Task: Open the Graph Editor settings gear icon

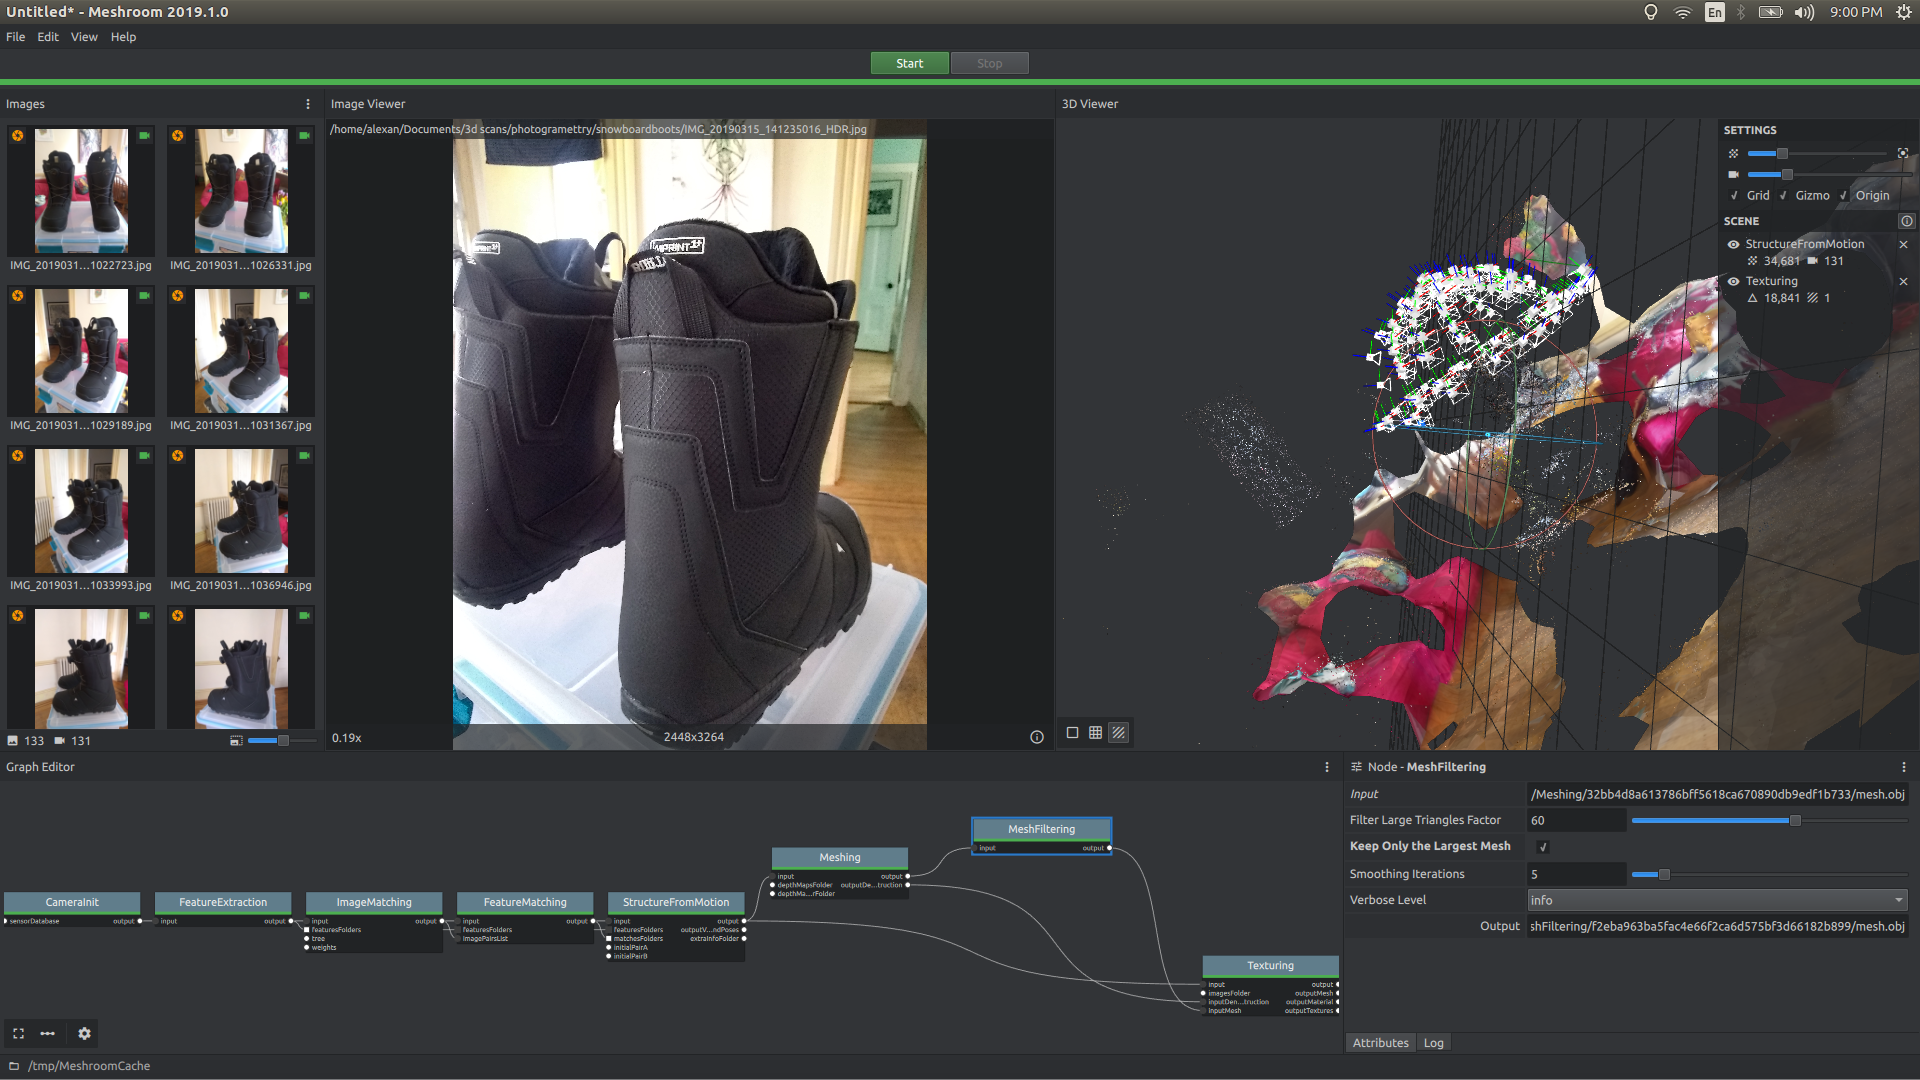Action: [x=84, y=1033]
